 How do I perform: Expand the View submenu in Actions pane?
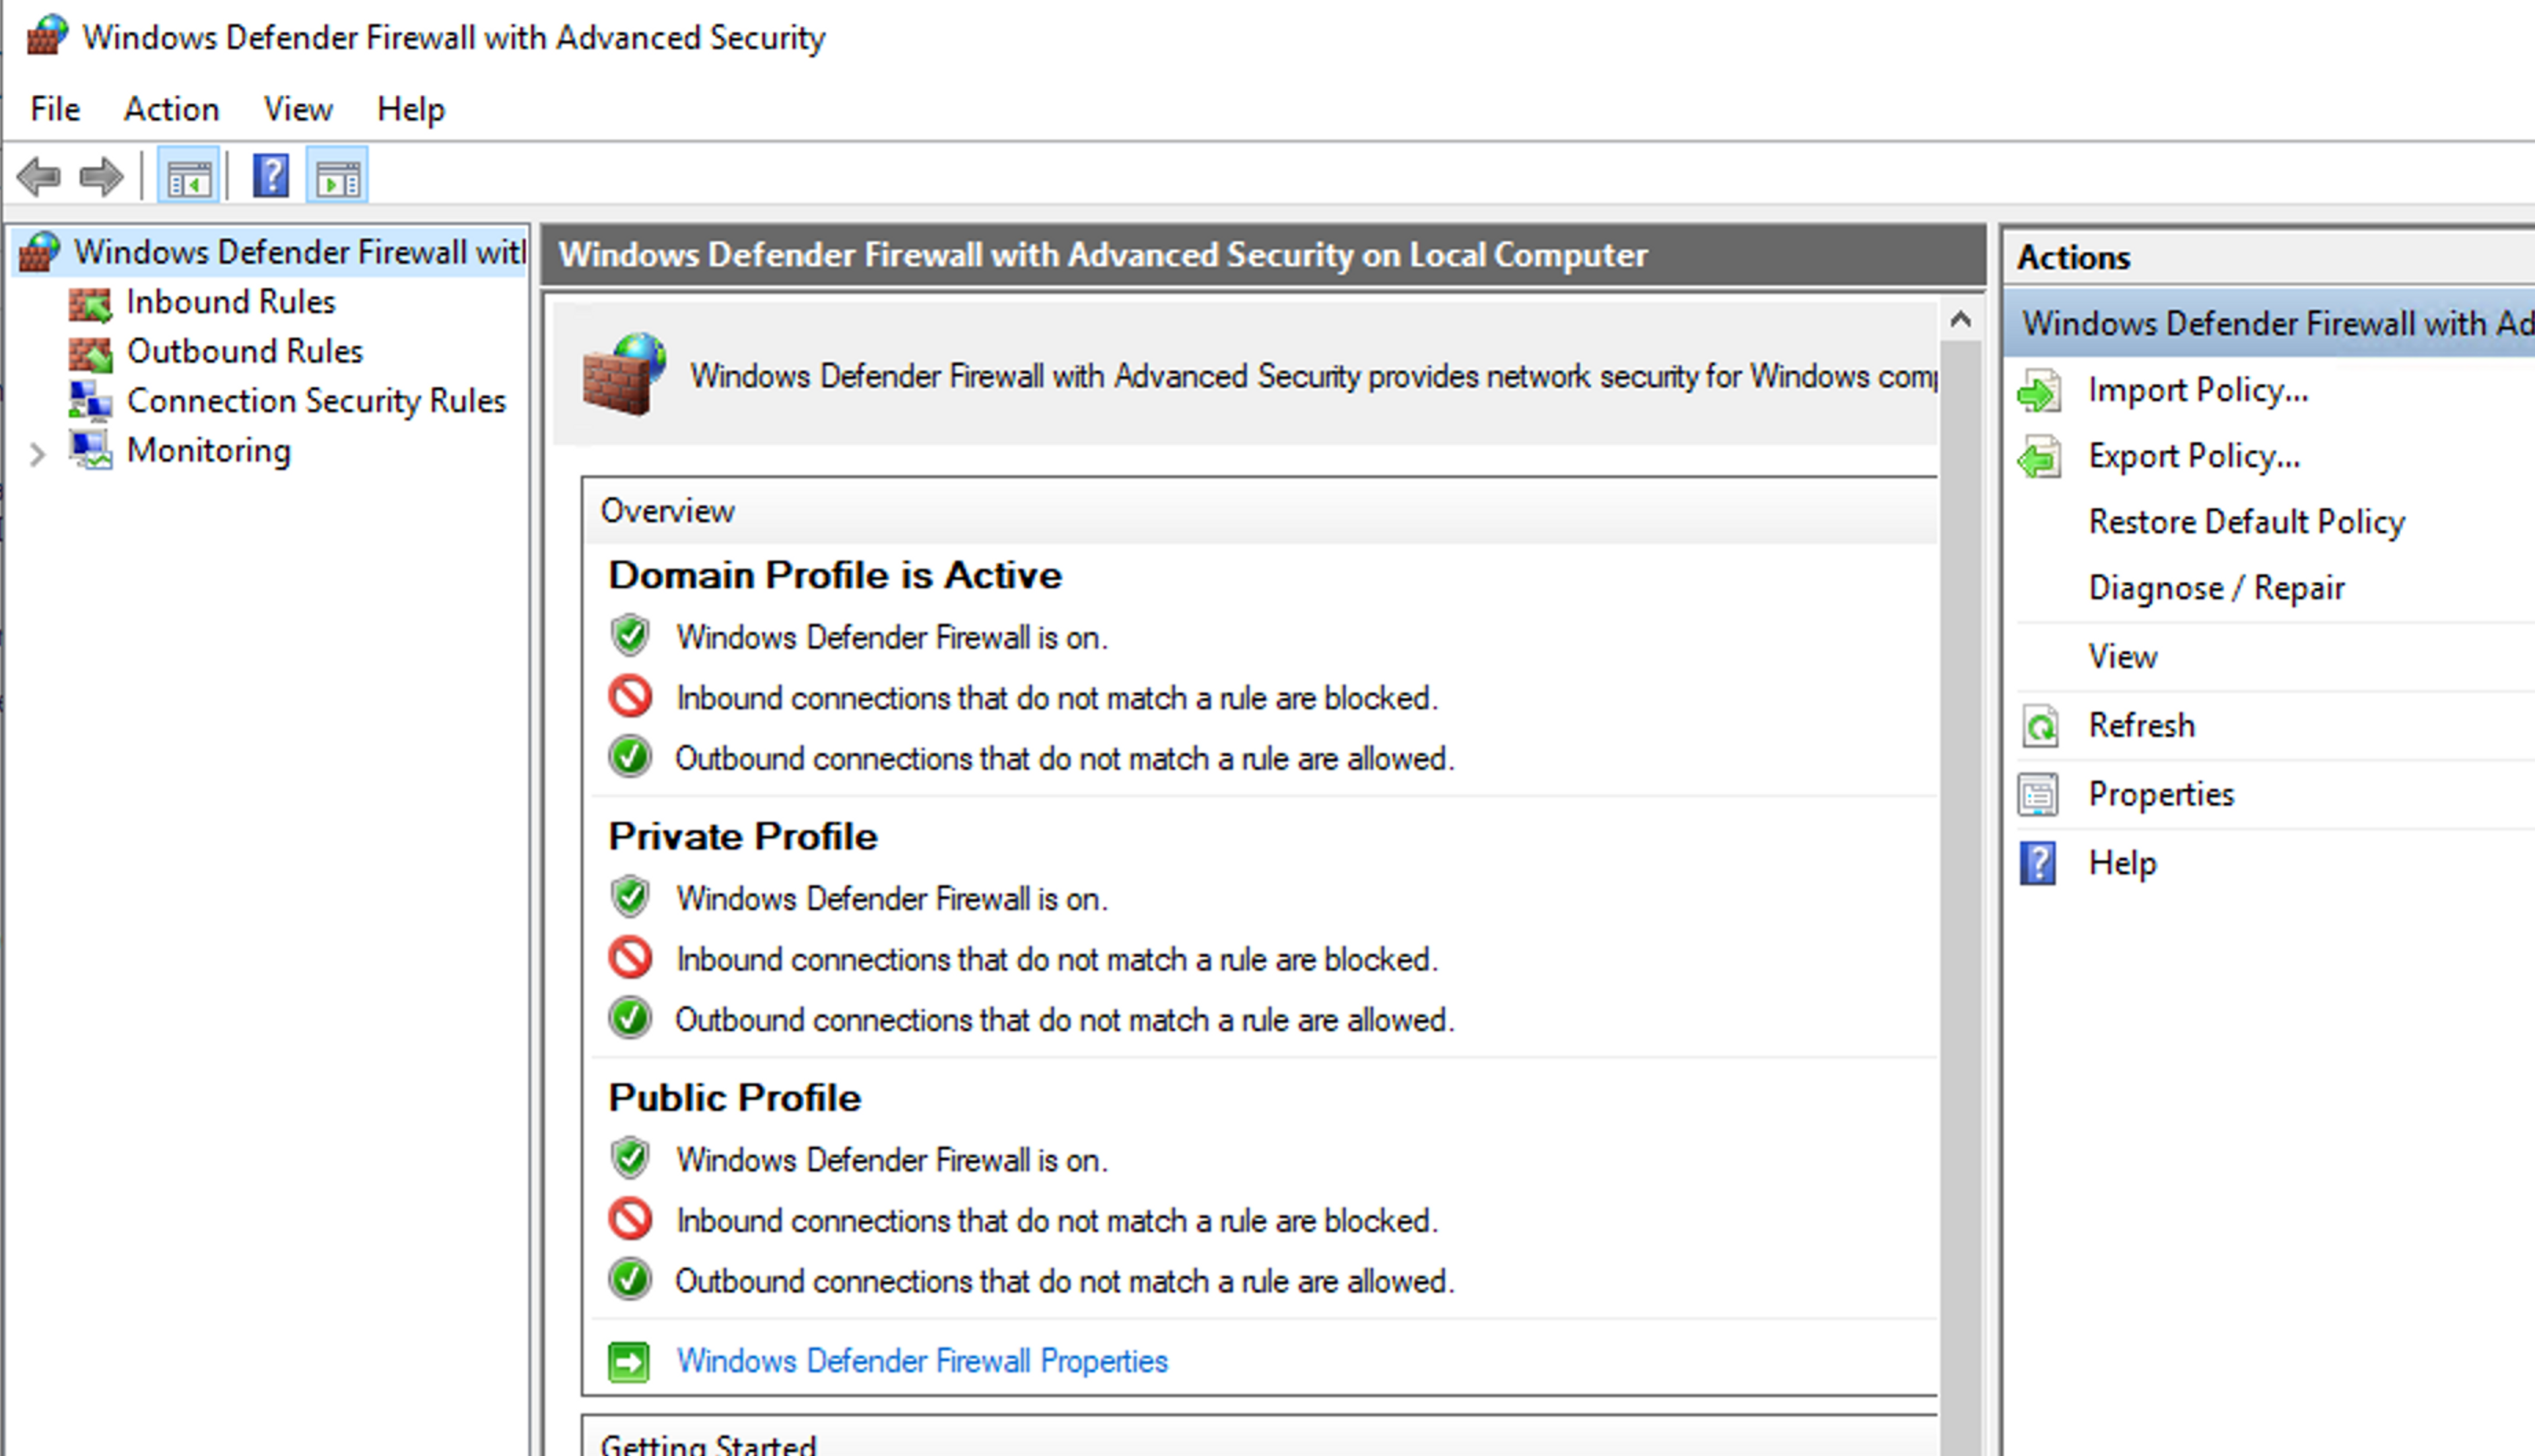2122,657
